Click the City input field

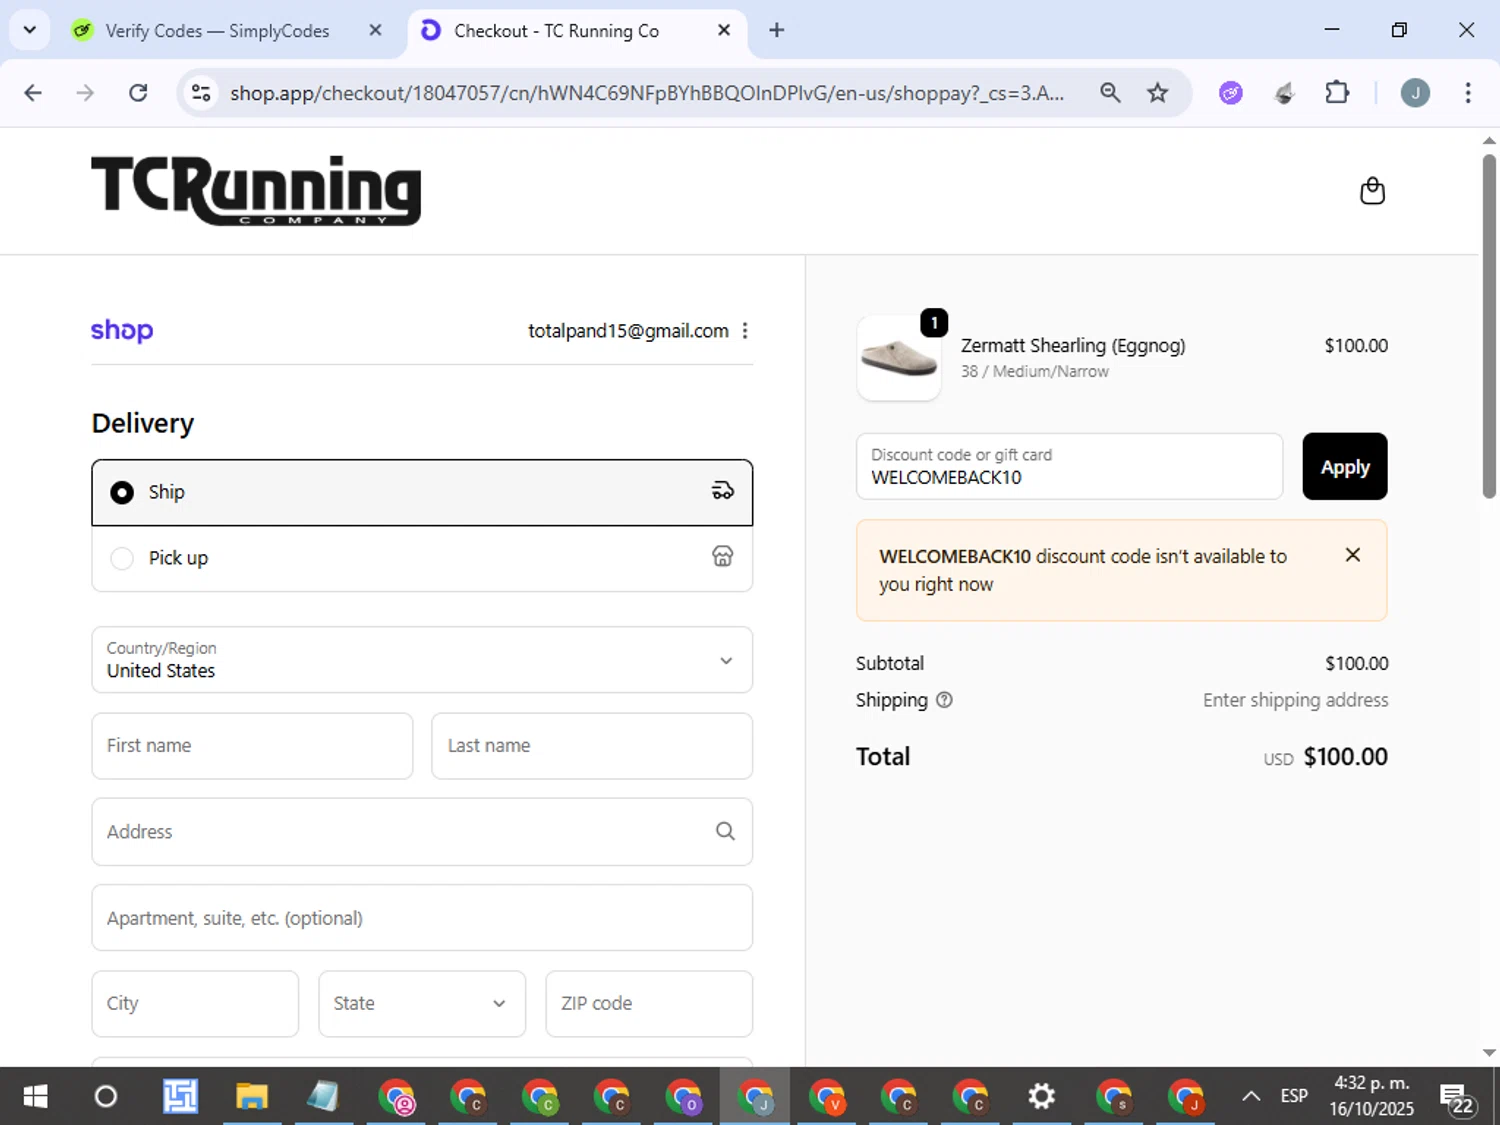195,1003
